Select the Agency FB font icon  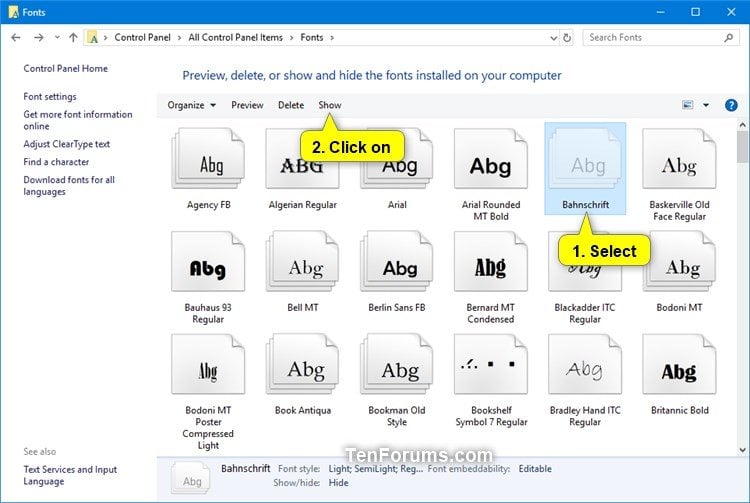[208, 158]
